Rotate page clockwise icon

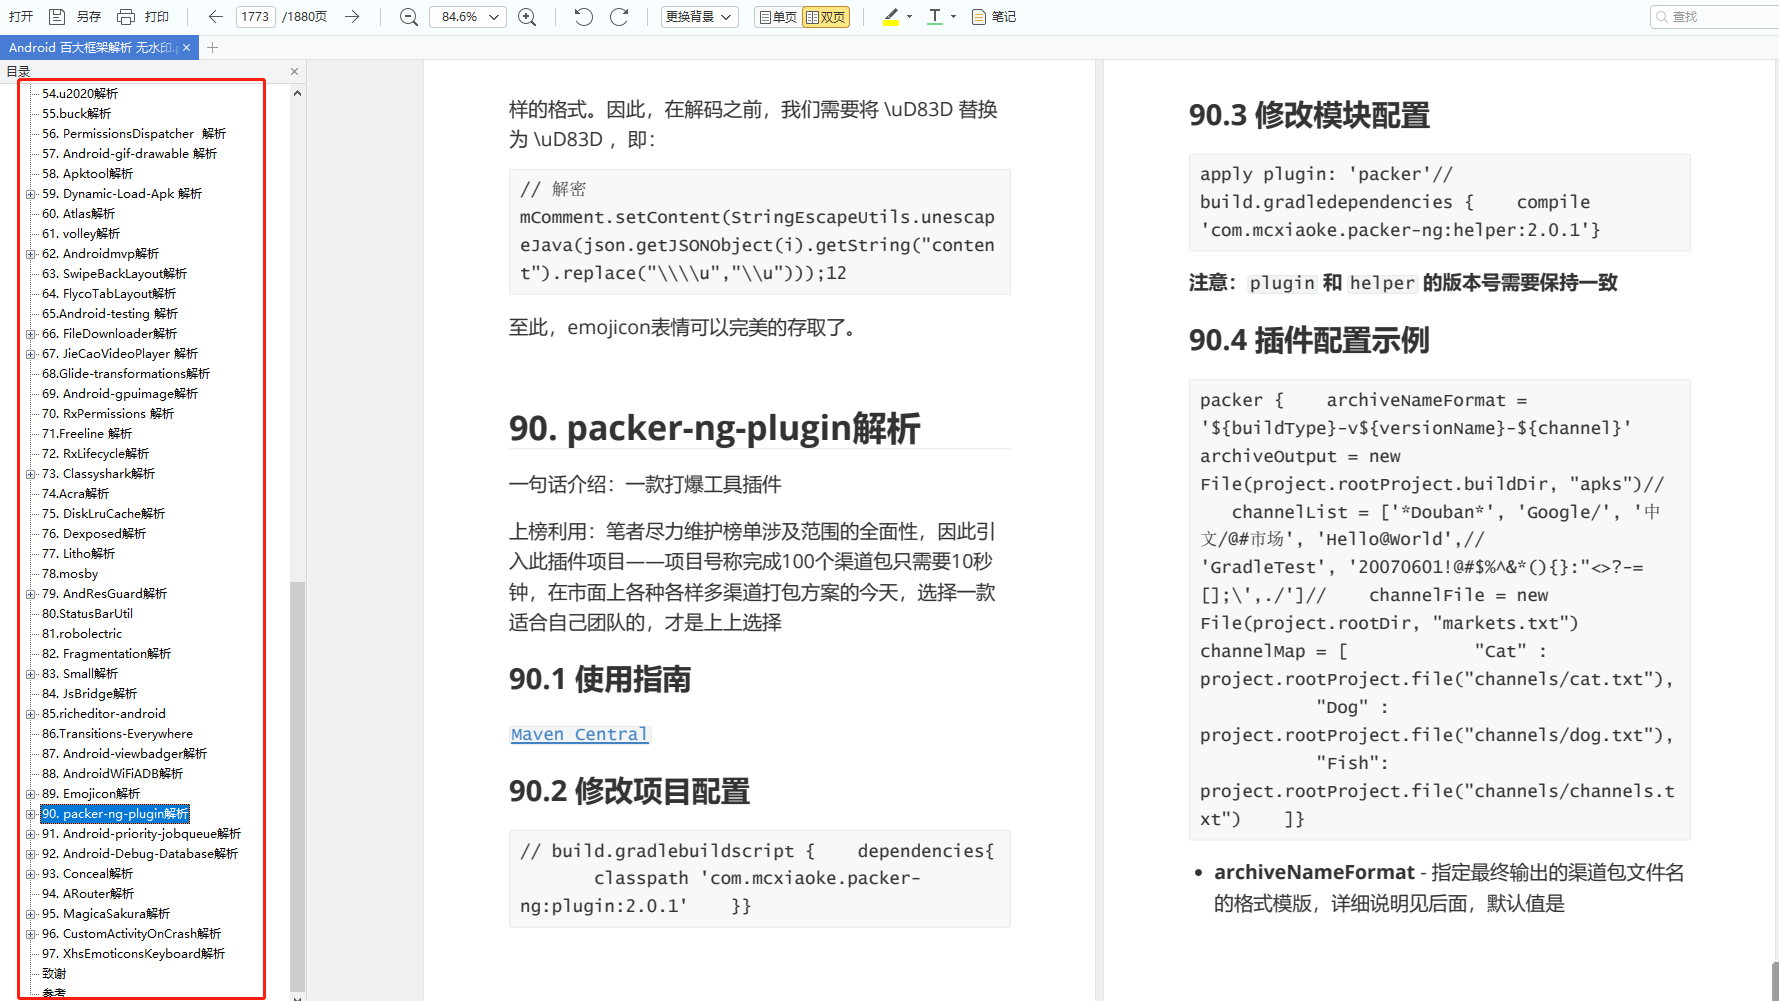click(619, 17)
